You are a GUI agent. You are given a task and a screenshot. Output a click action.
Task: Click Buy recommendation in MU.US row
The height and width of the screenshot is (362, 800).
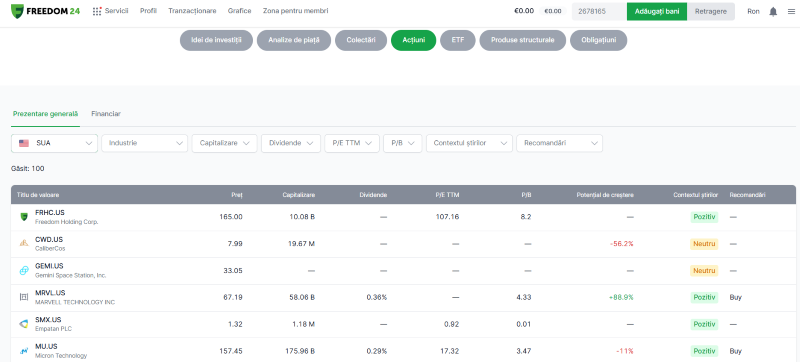point(736,351)
